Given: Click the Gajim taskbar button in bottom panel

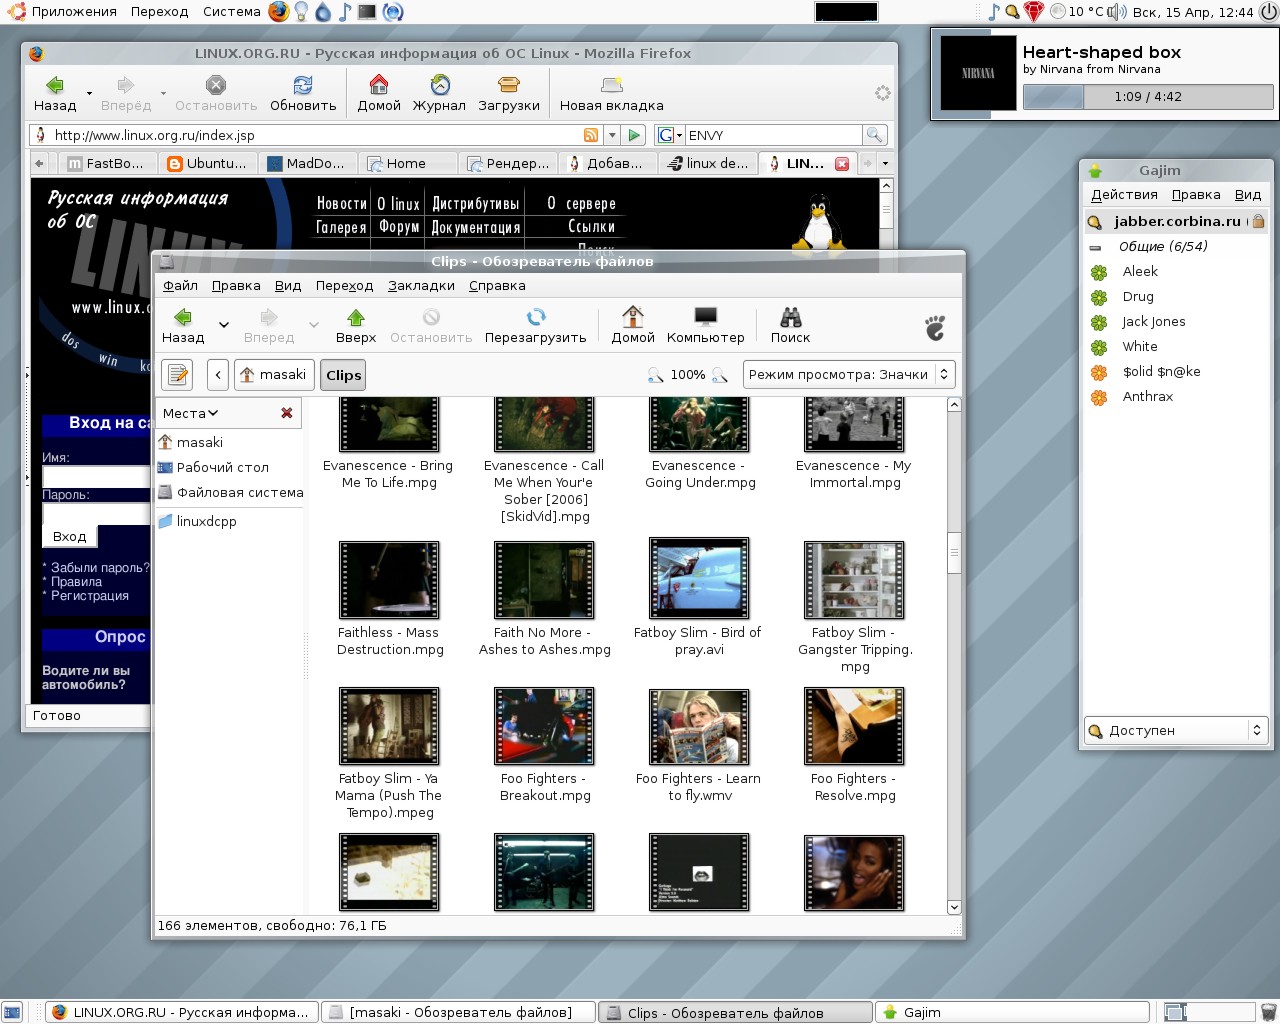Looking at the screenshot, I should 1014,1012.
